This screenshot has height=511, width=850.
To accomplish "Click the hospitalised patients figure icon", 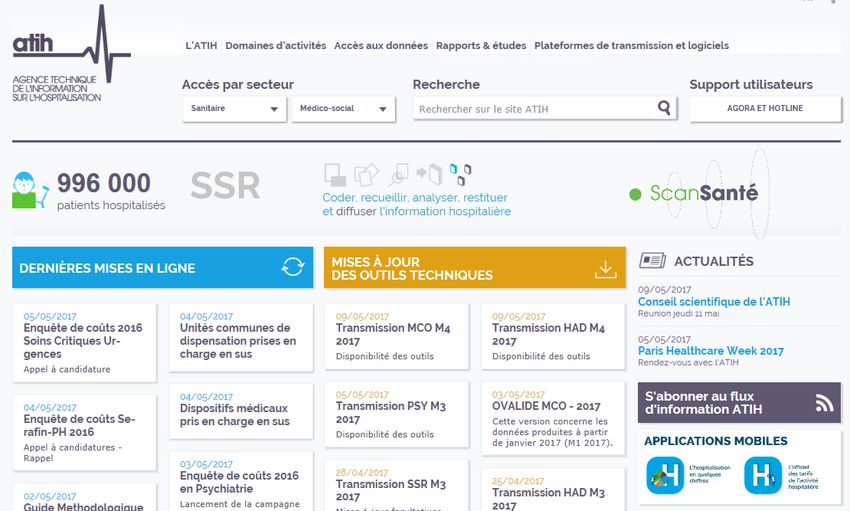I will click(27, 190).
